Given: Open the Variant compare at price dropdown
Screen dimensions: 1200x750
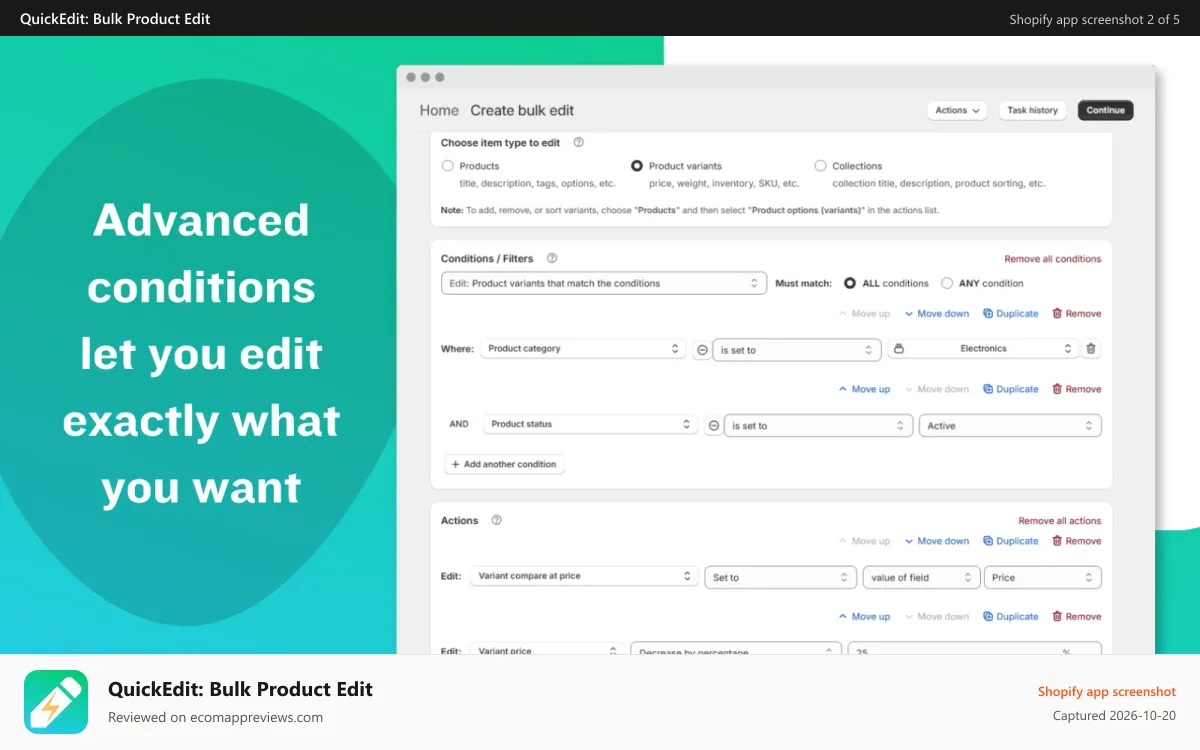Looking at the screenshot, I should (584, 576).
